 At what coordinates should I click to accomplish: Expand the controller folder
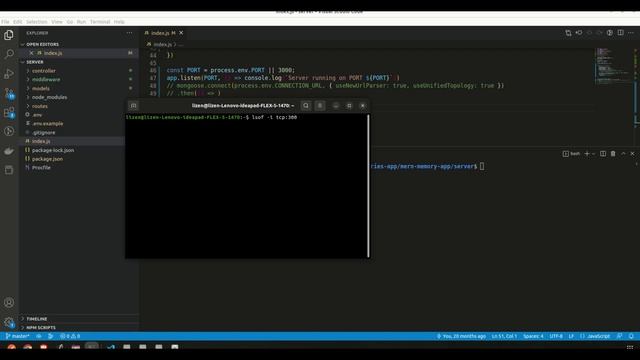(44, 71)
